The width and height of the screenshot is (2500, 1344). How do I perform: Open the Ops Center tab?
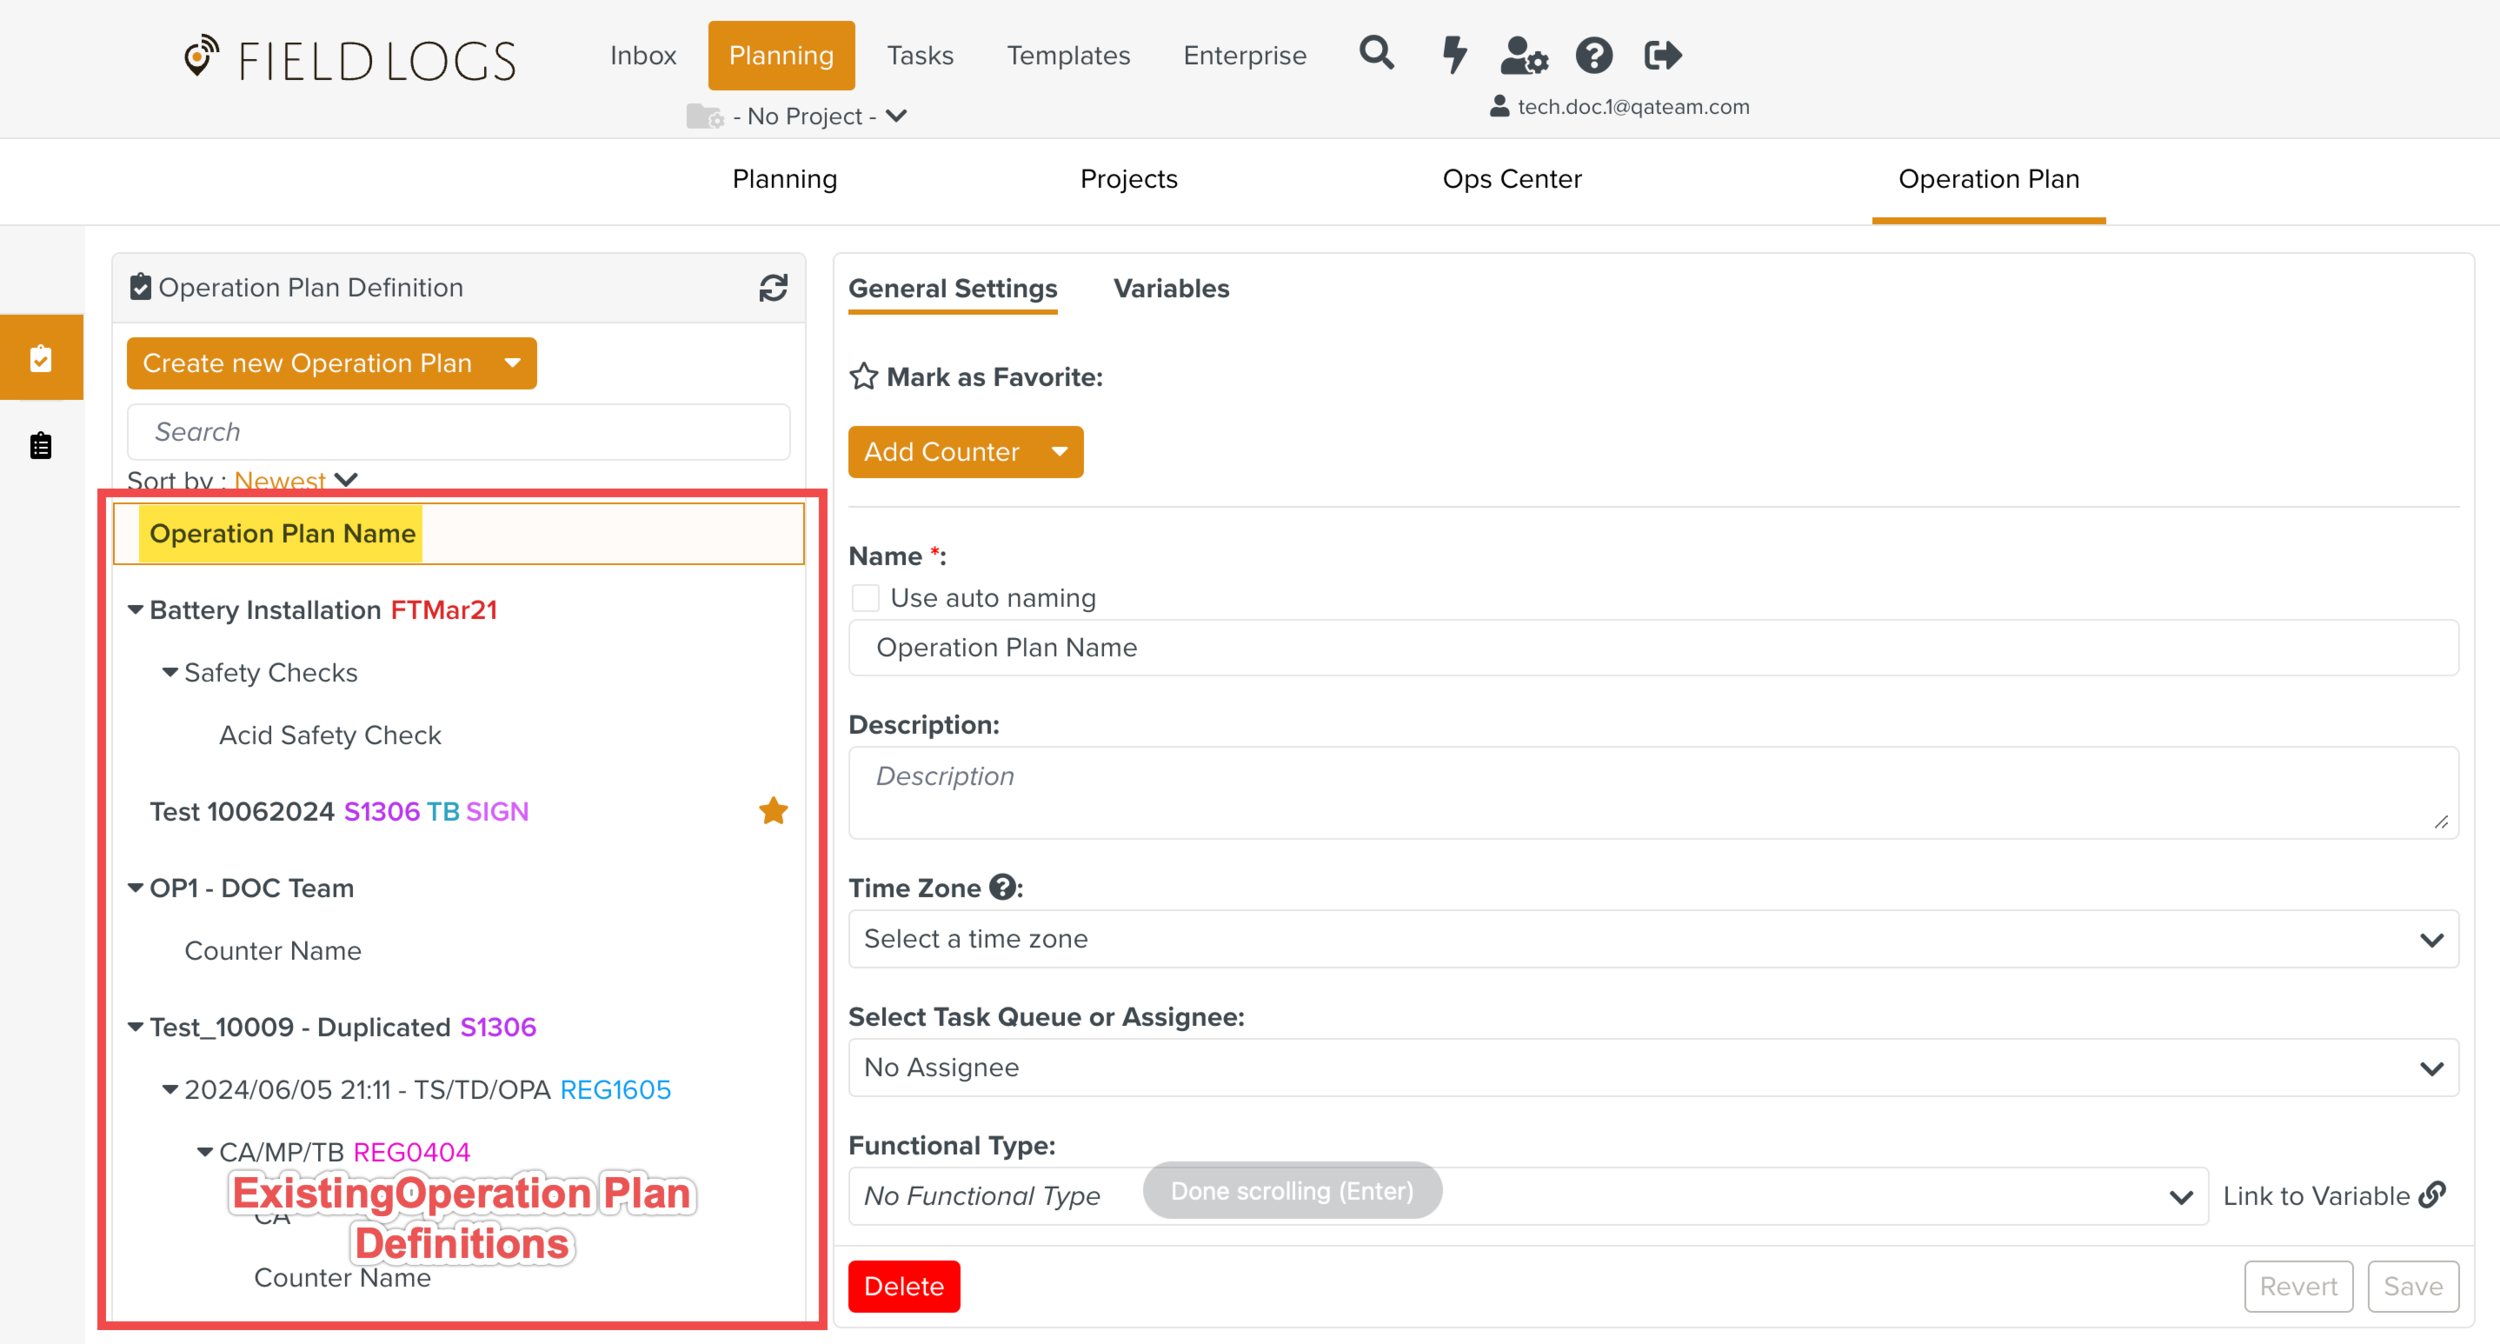[1511, 179]
